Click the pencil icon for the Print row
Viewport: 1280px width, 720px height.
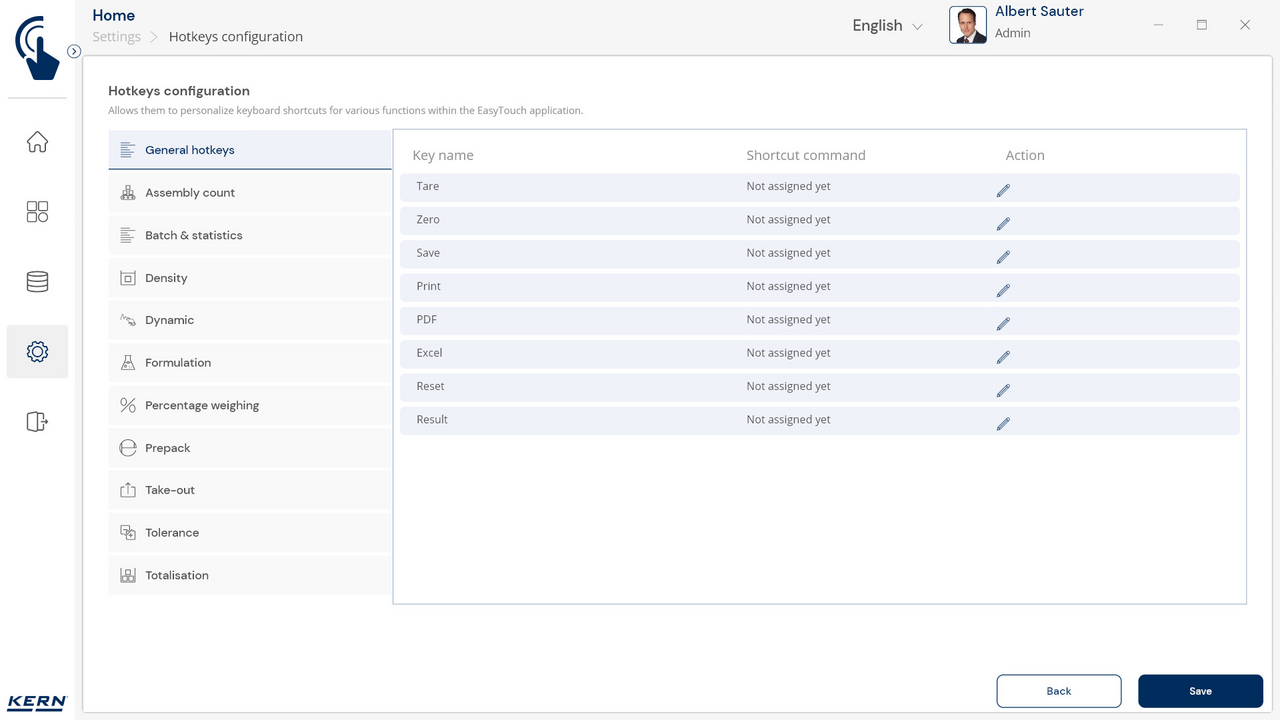1003,290
